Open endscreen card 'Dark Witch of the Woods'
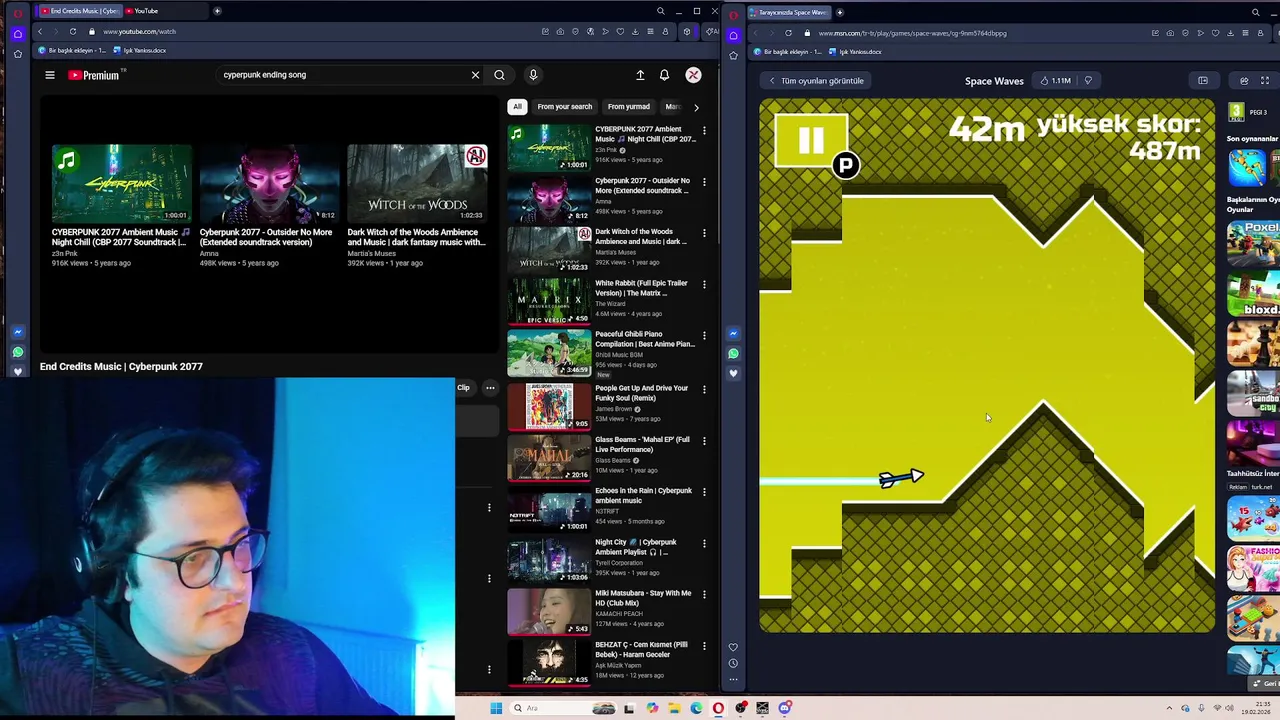1280x720 pixels. [x=417, y=208]
